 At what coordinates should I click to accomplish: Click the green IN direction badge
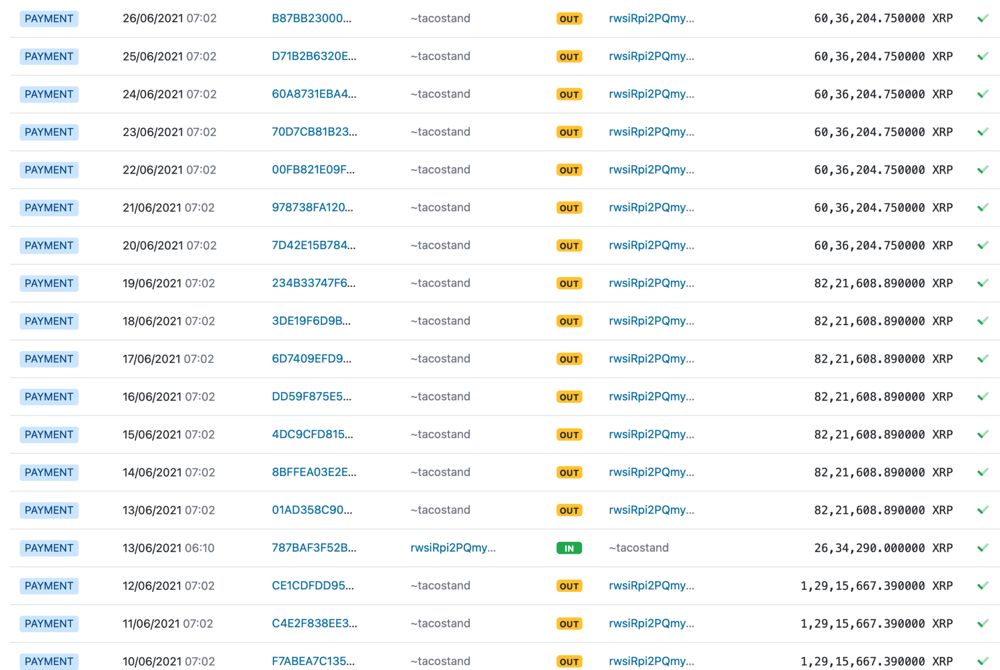569,548
